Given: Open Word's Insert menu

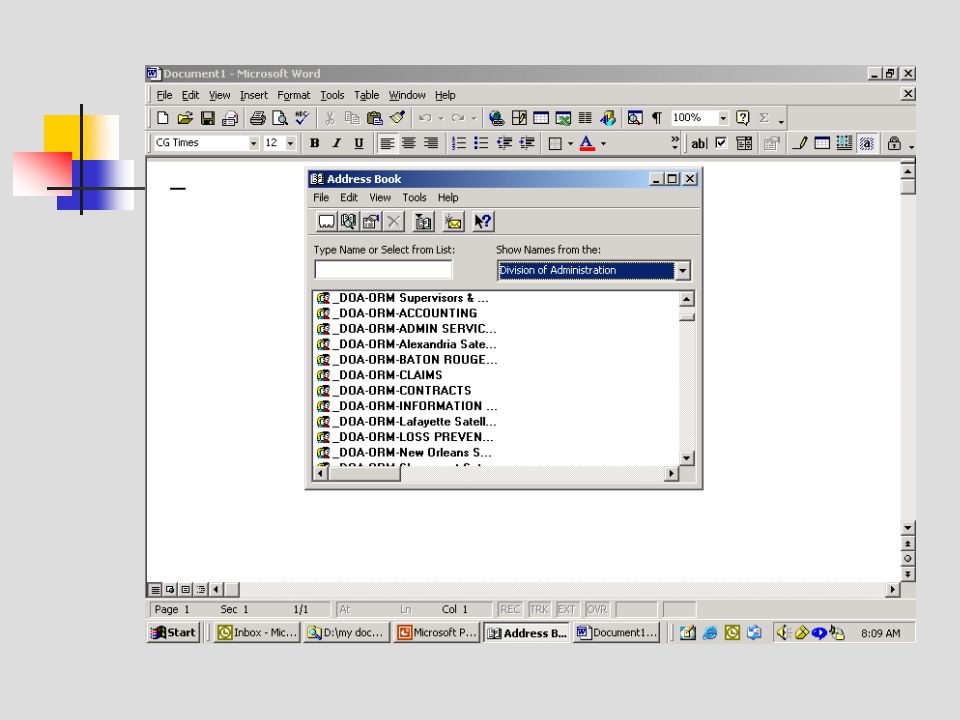Looking at the screenshot, I should [x=253, y=95].
